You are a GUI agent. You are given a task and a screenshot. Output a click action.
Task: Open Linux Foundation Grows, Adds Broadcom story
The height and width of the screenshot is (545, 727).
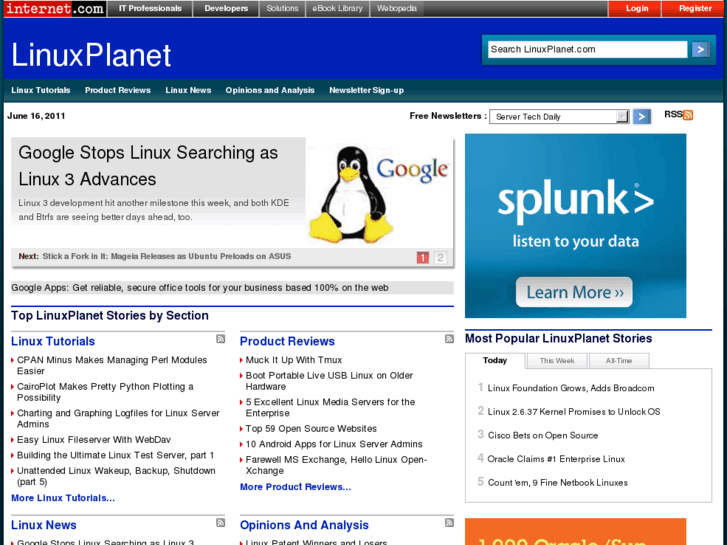[x=571, y=388]
